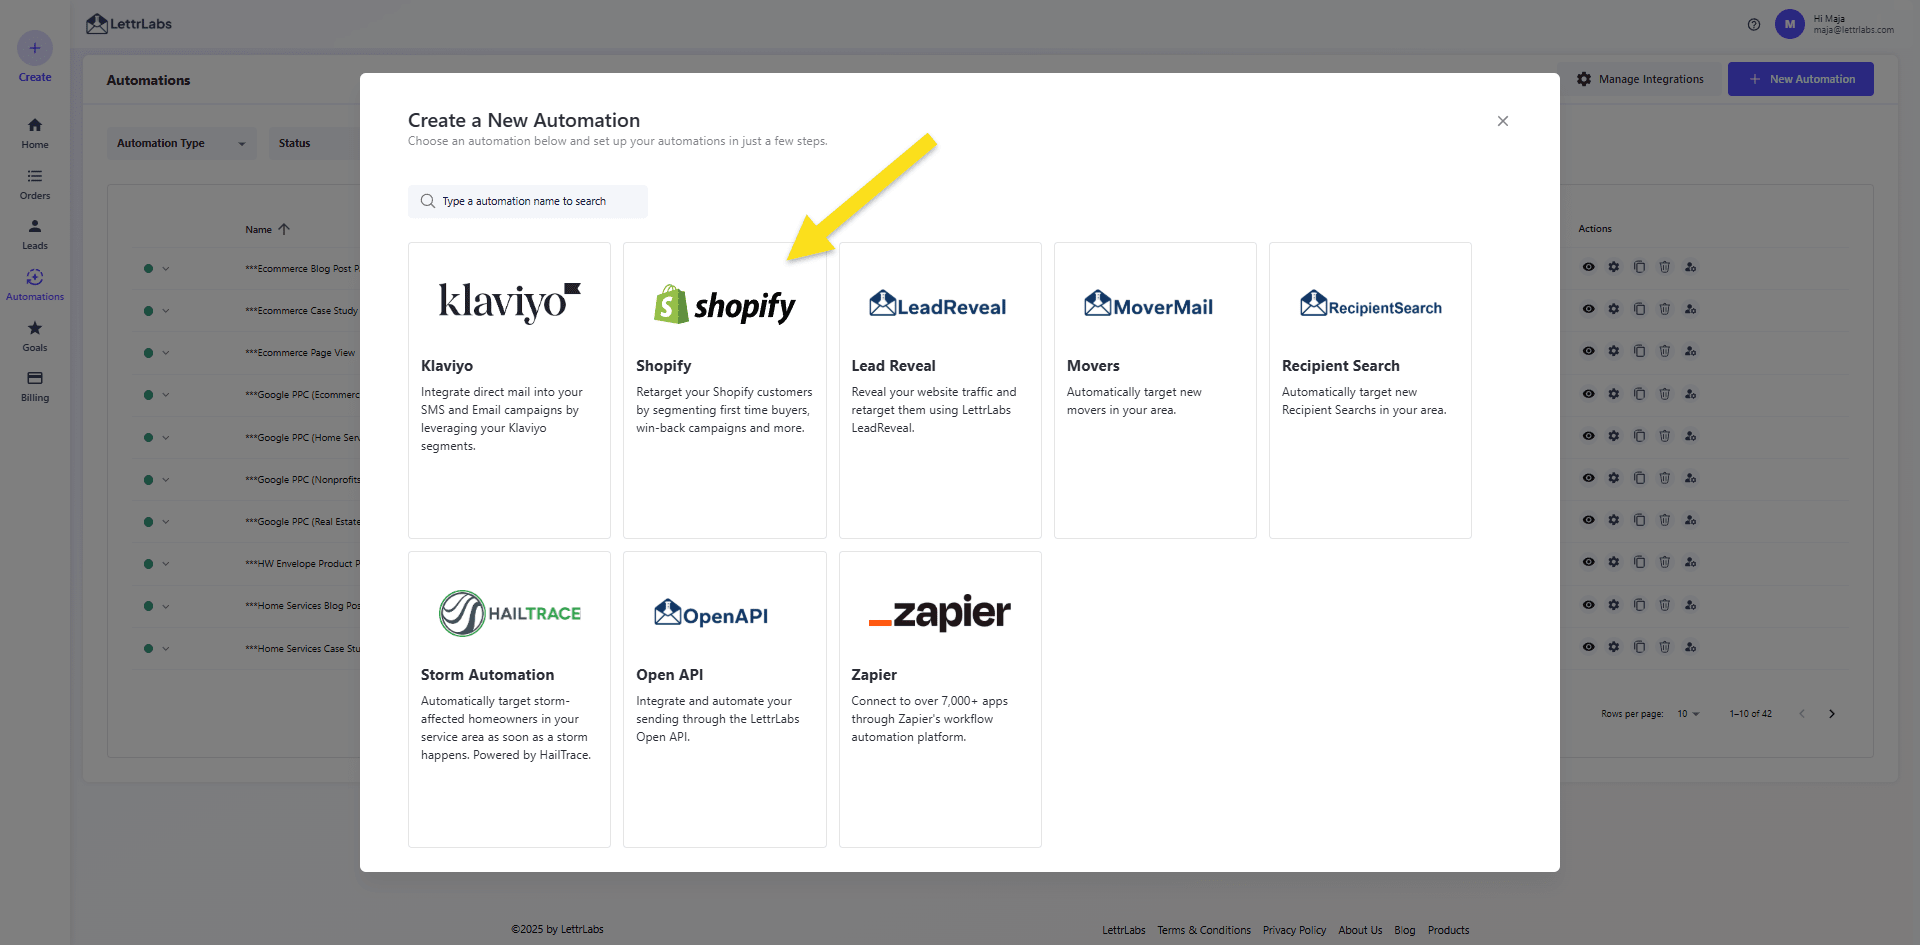Choose the Lead Reveal automation card
Screen dimensions: 1920x945
[x=940, y=390]
